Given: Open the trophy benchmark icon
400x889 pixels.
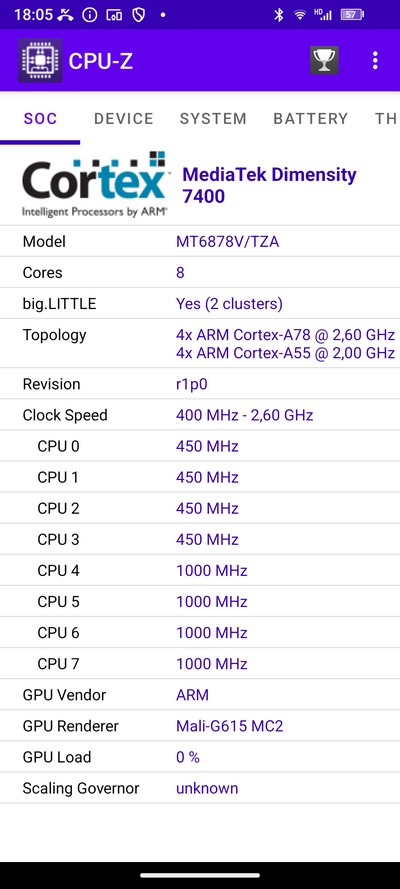Looking at the screenshot, I should [324, 60].
